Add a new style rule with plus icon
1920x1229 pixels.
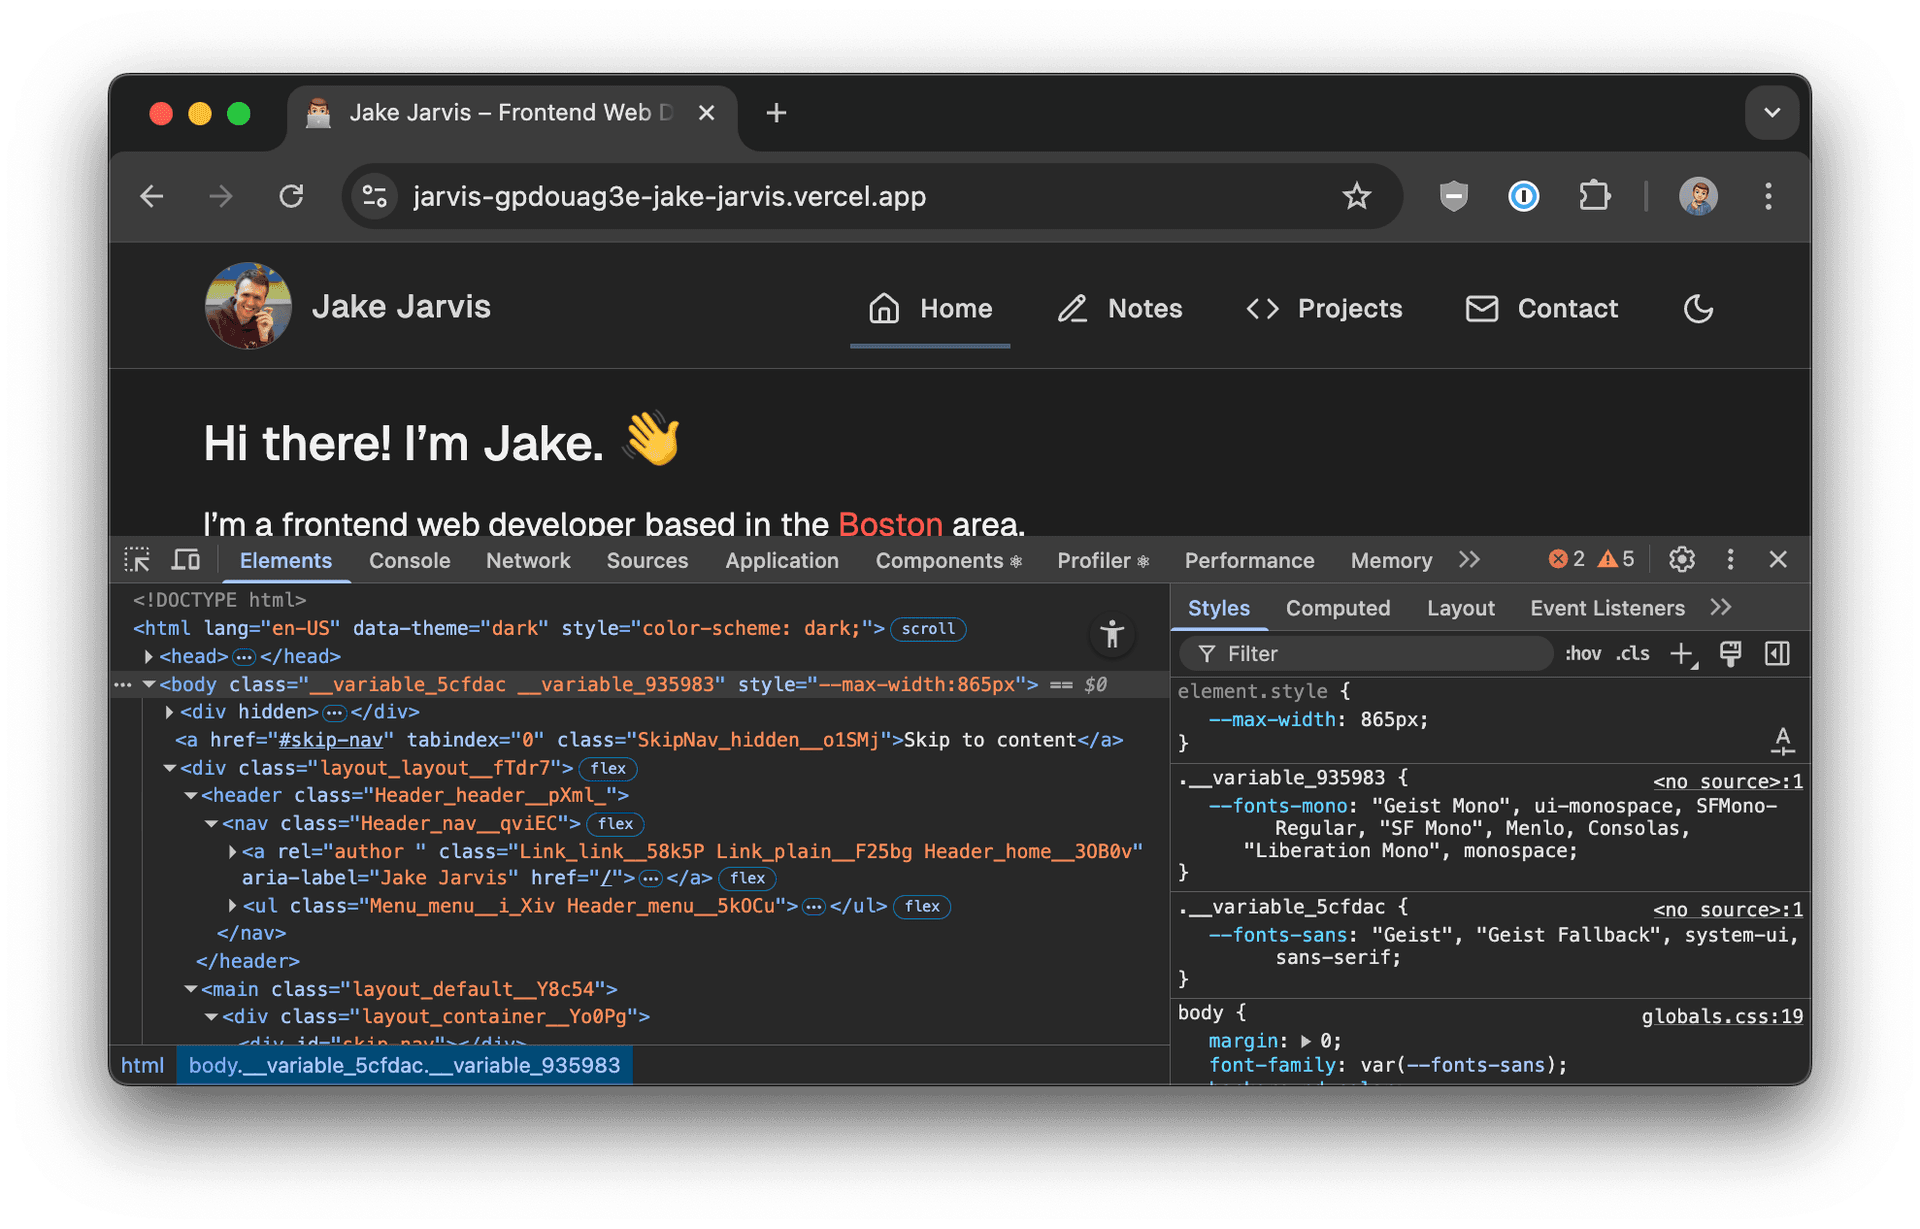1680,653
